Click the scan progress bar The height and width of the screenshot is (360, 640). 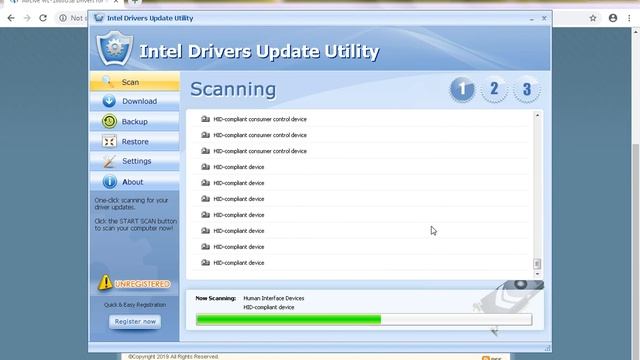point(364,319)
